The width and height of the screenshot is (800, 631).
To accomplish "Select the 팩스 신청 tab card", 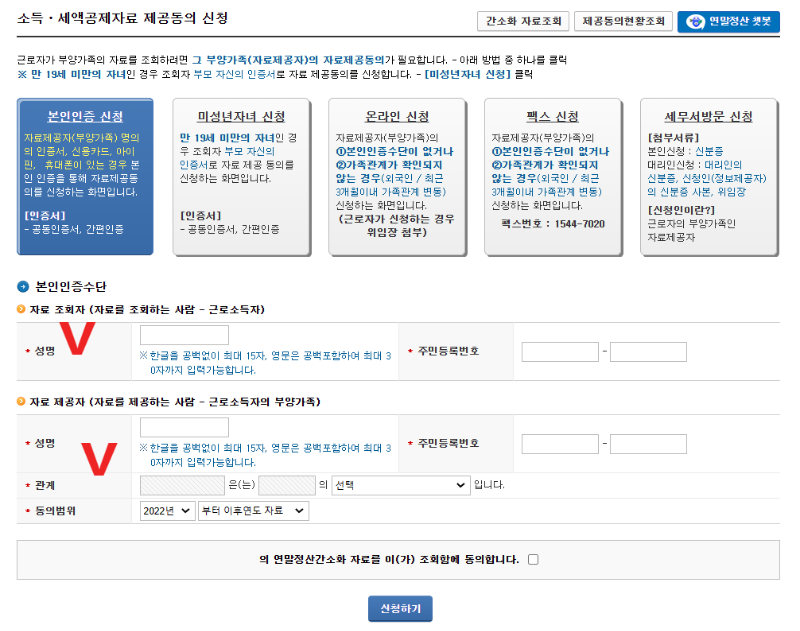I will point(553,176).
